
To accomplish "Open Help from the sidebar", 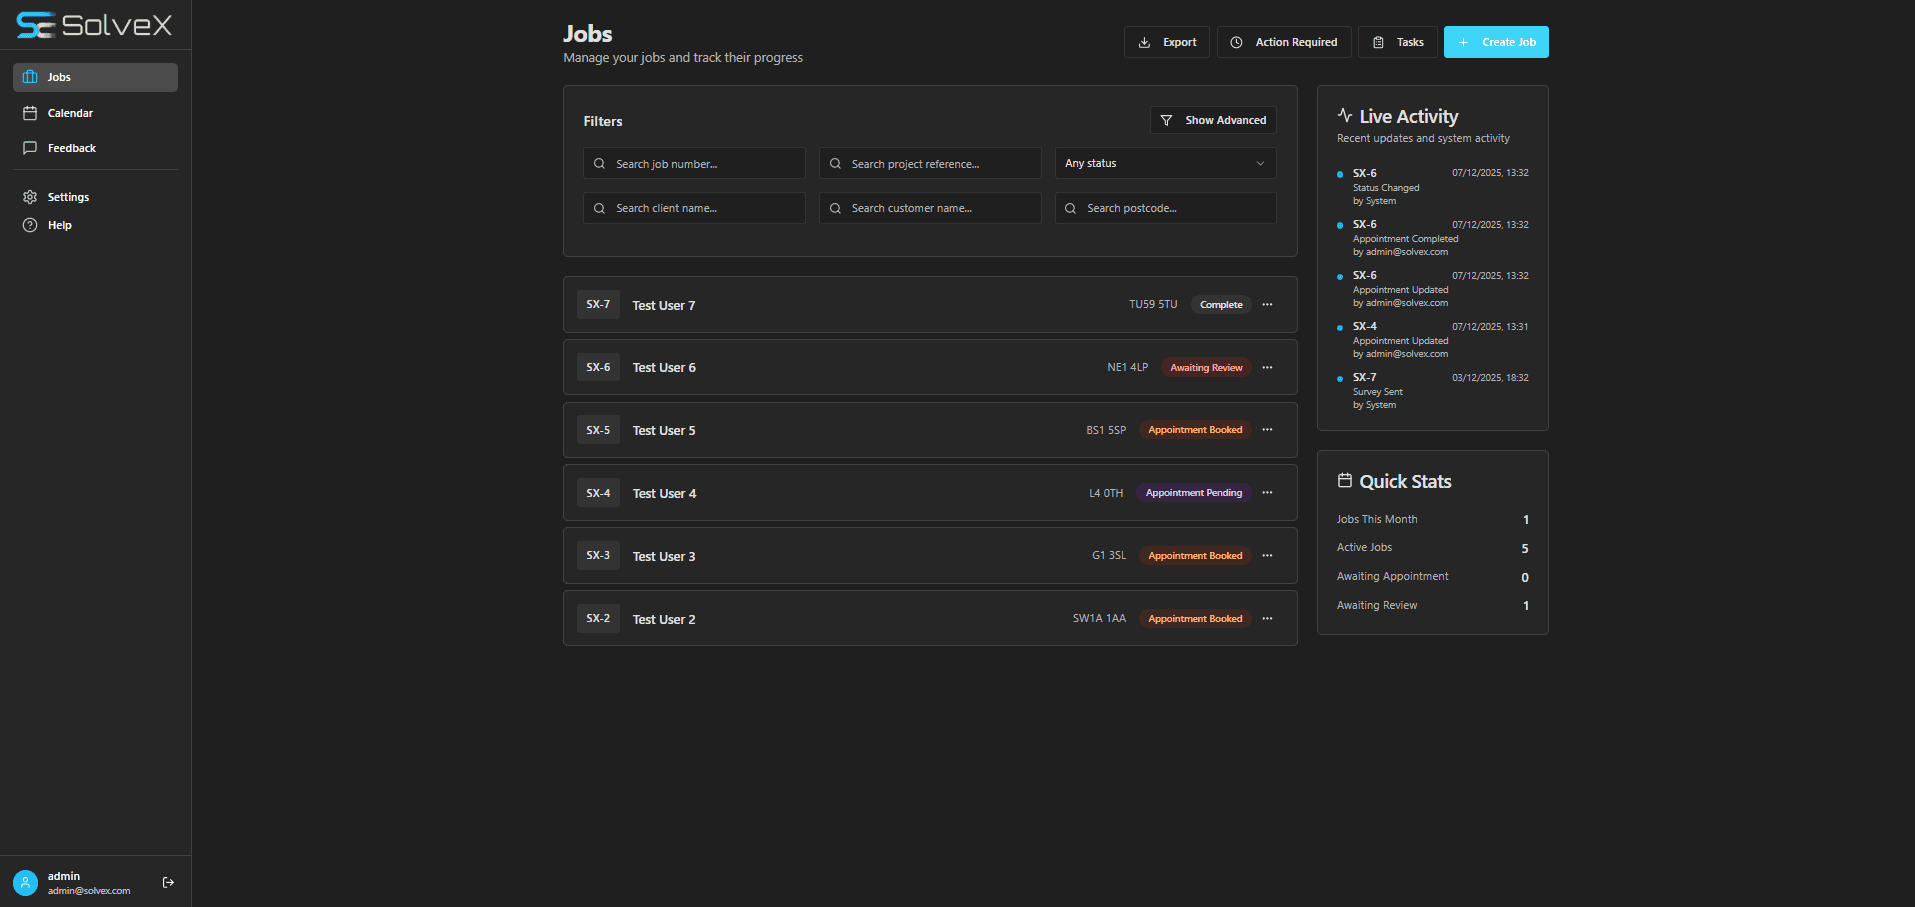I will click(59, 225).
